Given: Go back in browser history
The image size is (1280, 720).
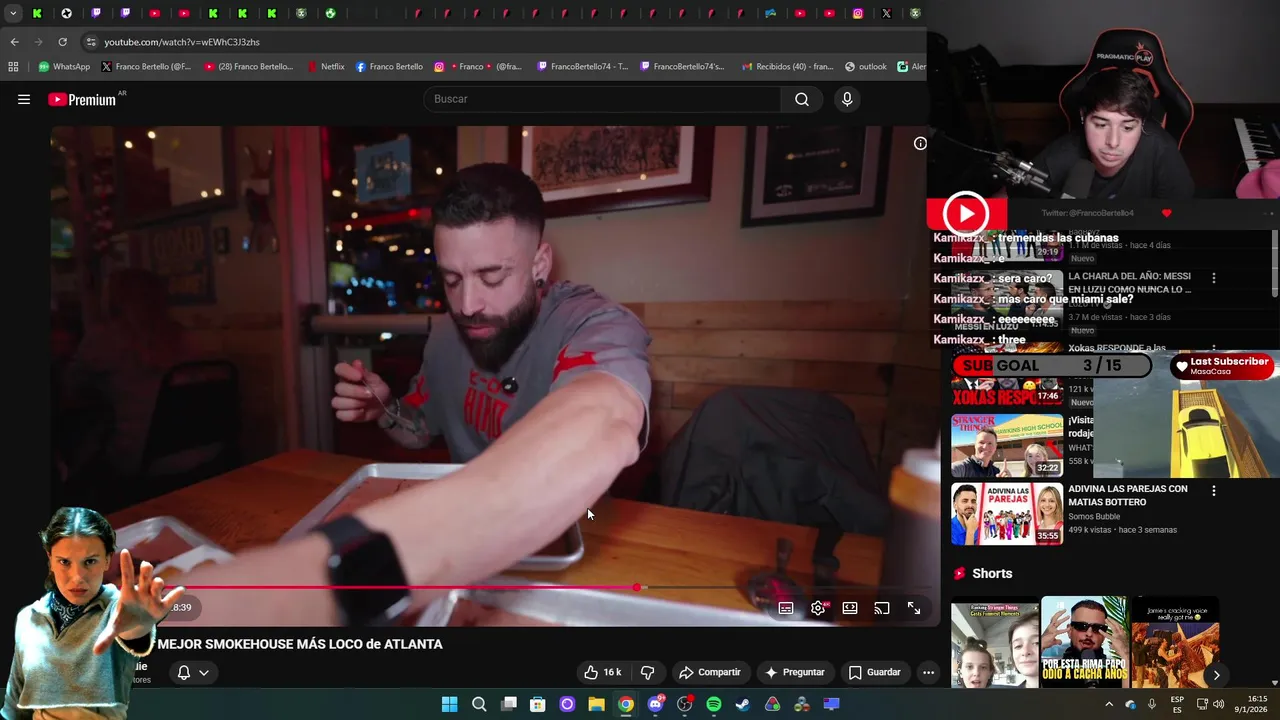Looking at the screenshot, I should (x=14, y=42).
